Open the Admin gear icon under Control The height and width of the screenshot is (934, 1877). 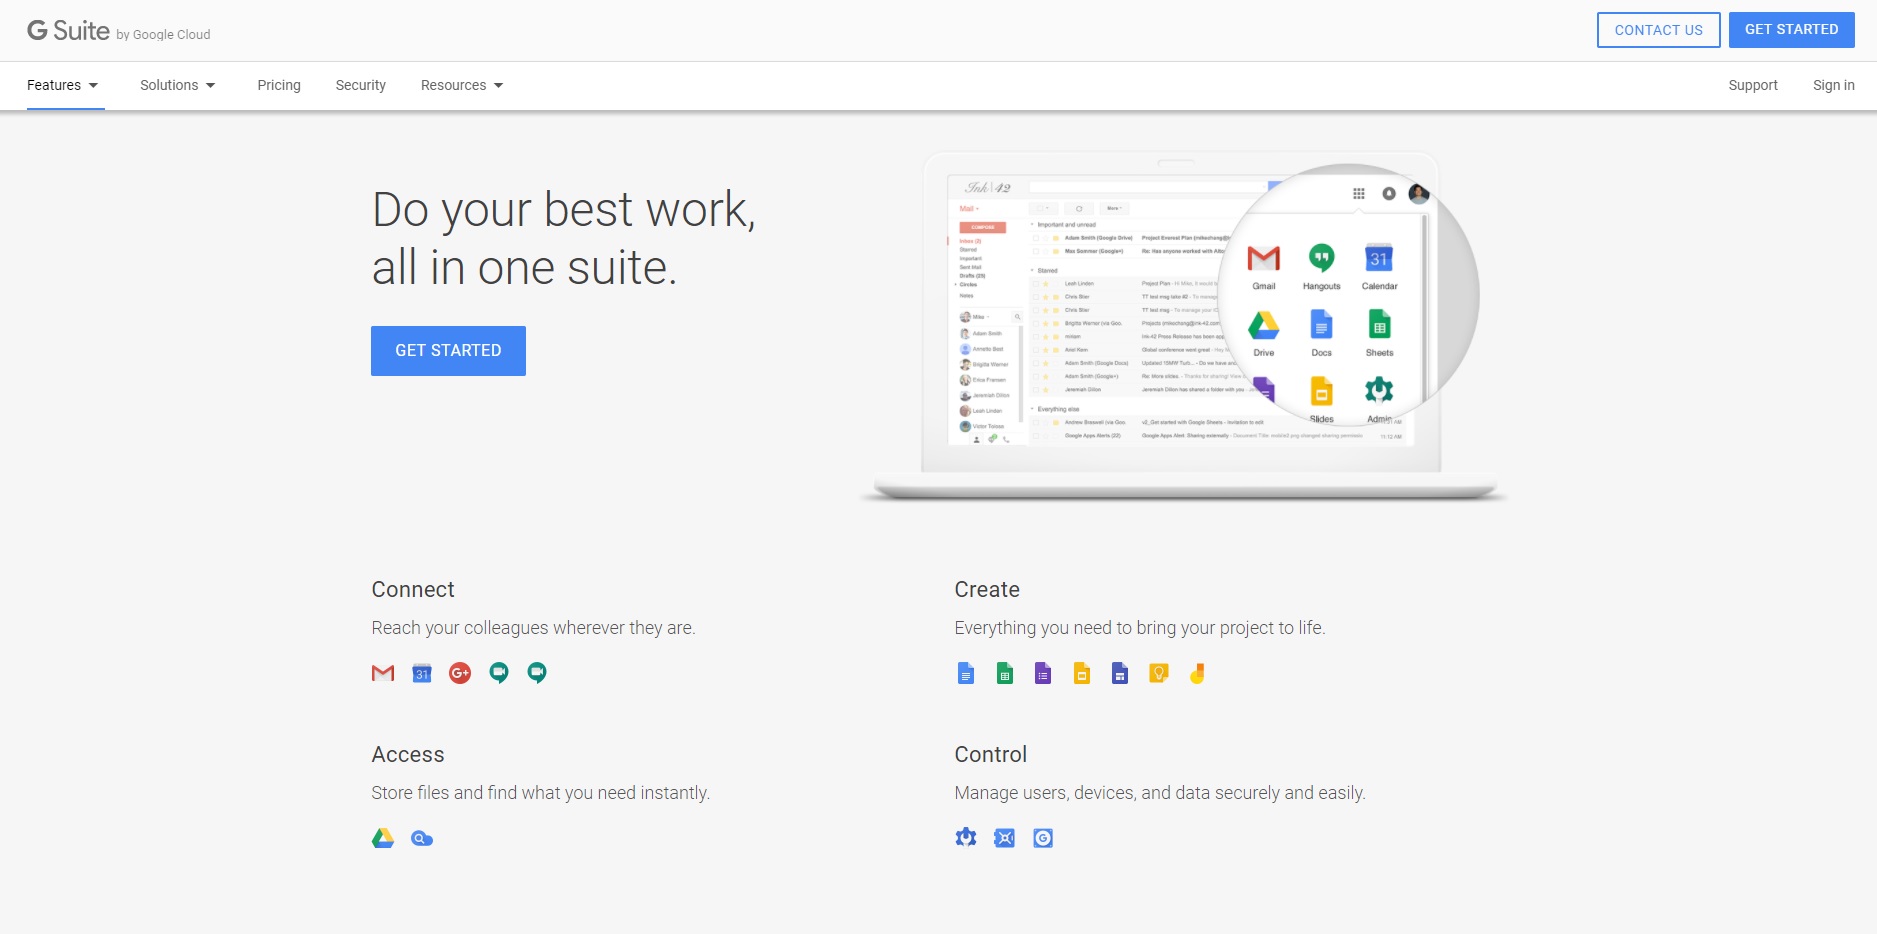coord(966,838)
